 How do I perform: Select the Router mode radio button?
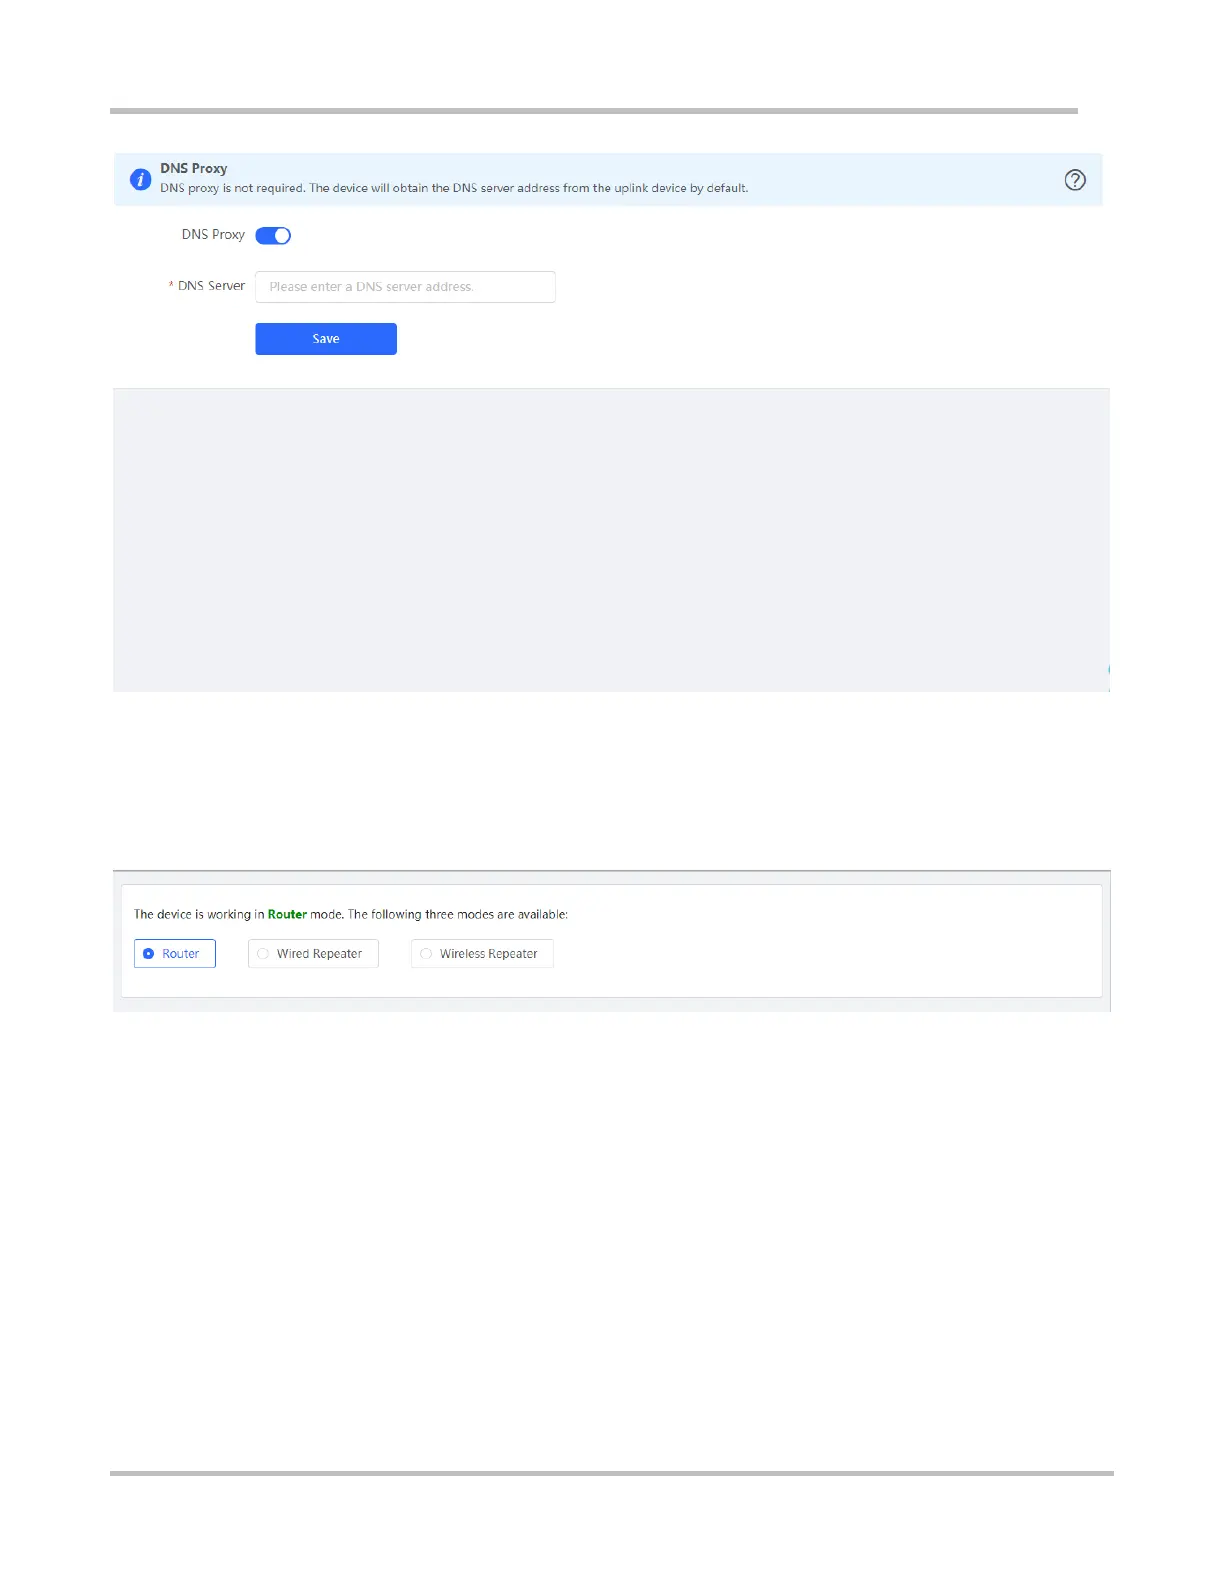coord(149,954)
